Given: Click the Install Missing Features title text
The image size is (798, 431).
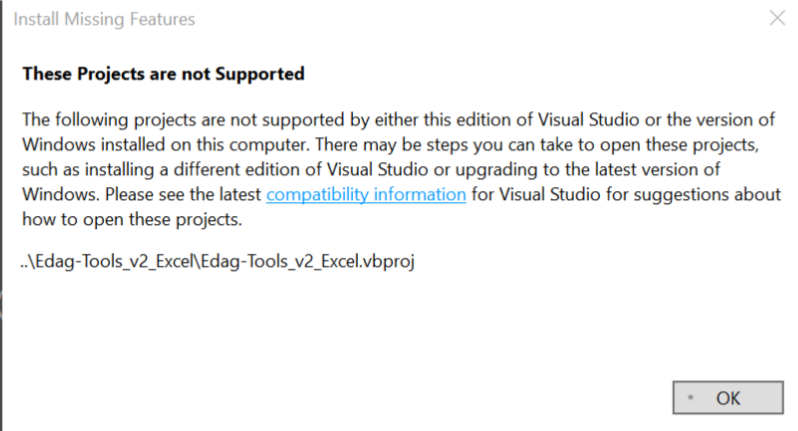Looking at the screenshot, I should coord(104,19).
